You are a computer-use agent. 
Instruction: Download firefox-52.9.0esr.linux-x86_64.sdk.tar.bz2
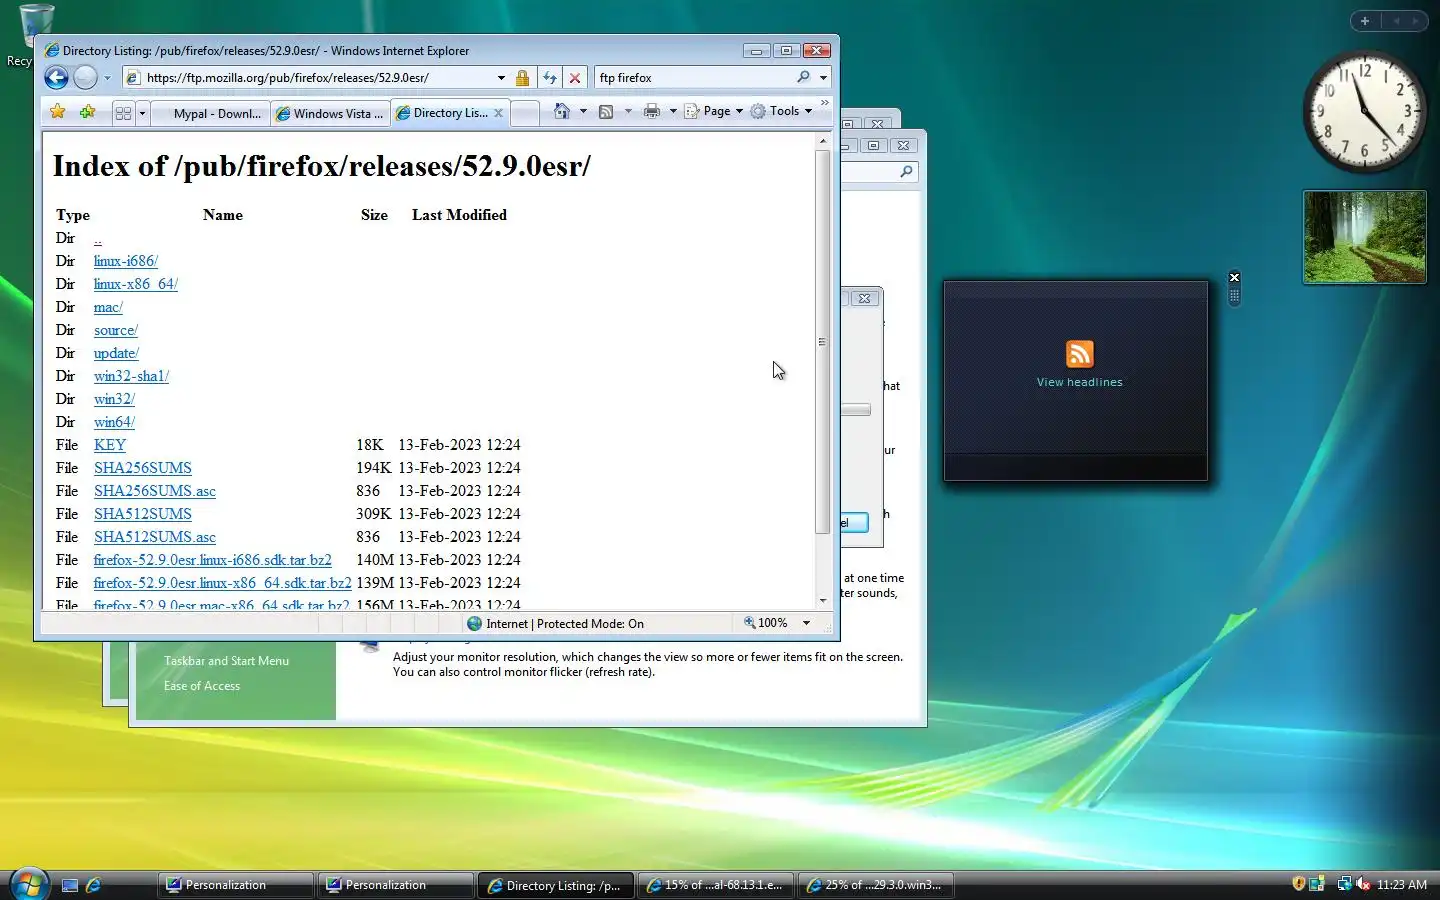[223, 583]
